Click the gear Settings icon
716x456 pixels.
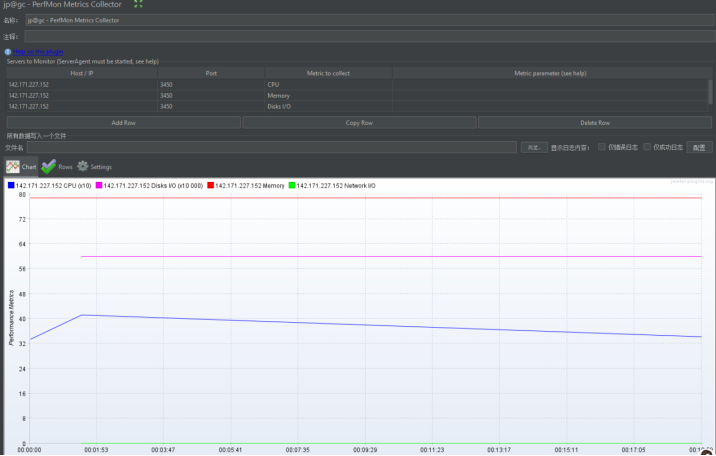(x=83, y=166)
